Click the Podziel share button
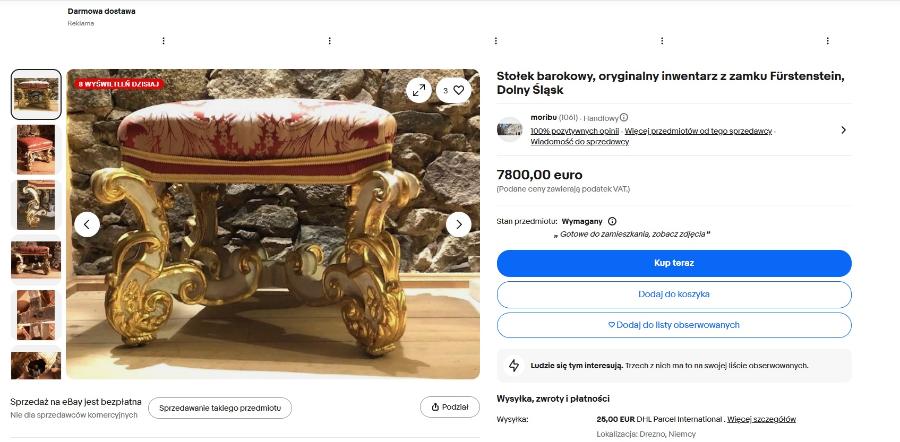 pyautogui.click(x=449, y=407)
